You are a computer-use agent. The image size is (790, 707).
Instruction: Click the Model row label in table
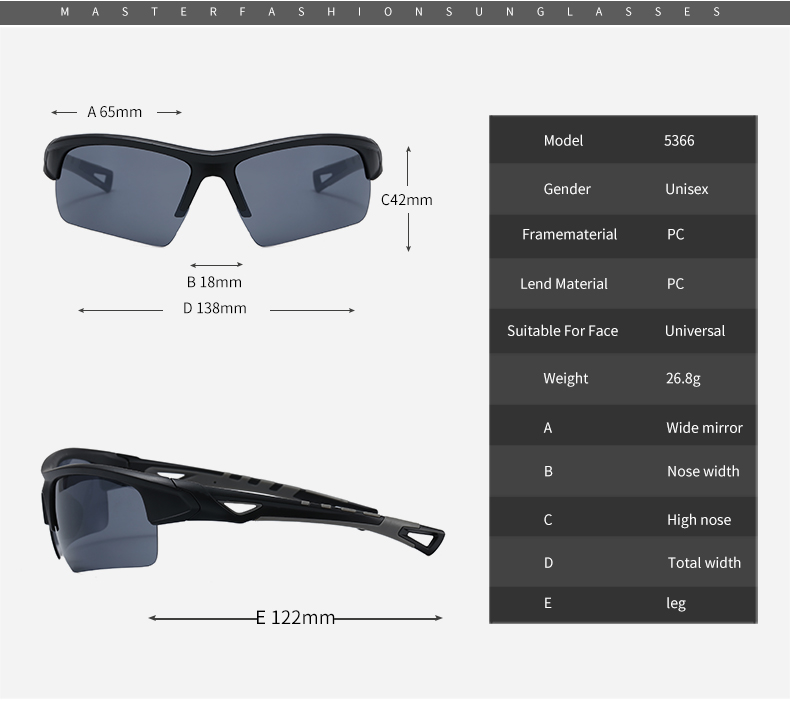563,140
